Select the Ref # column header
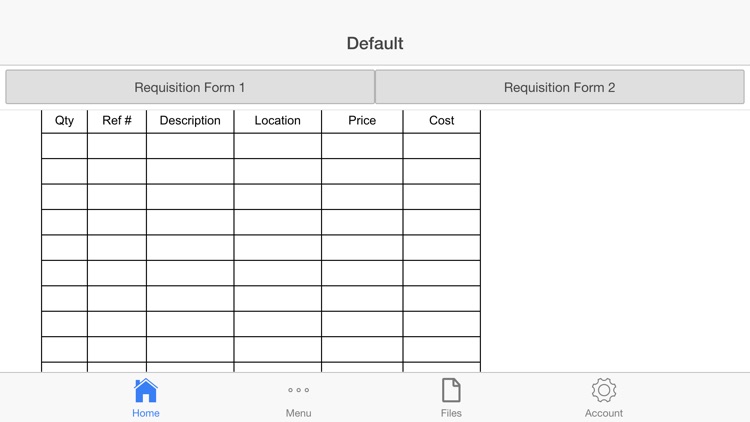Image resolution: width=750 pixels, height=422 pixels. point(117,121)
